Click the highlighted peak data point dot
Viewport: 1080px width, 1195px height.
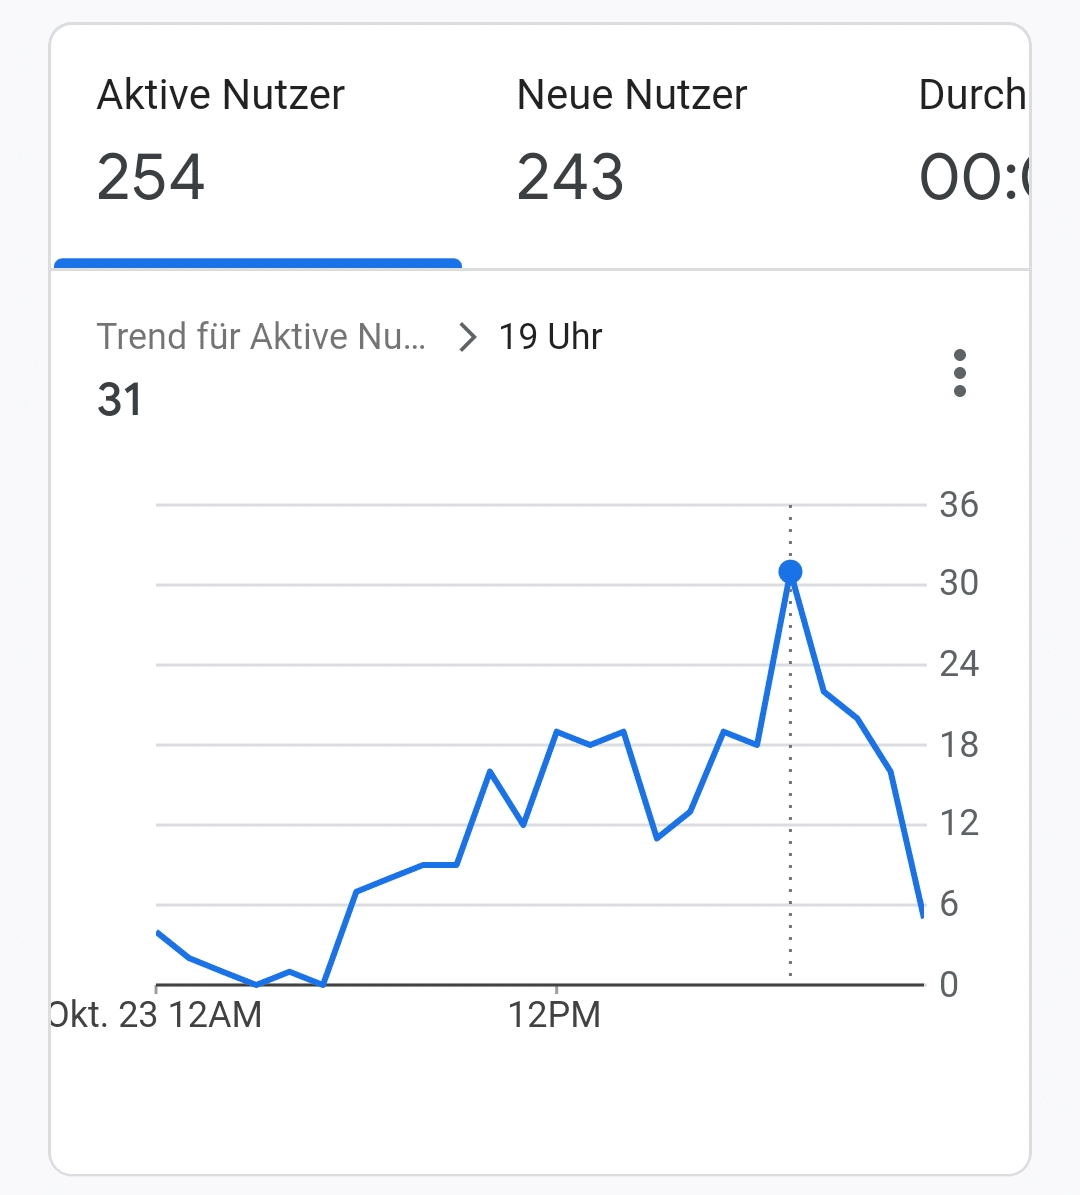pos(790,571)
